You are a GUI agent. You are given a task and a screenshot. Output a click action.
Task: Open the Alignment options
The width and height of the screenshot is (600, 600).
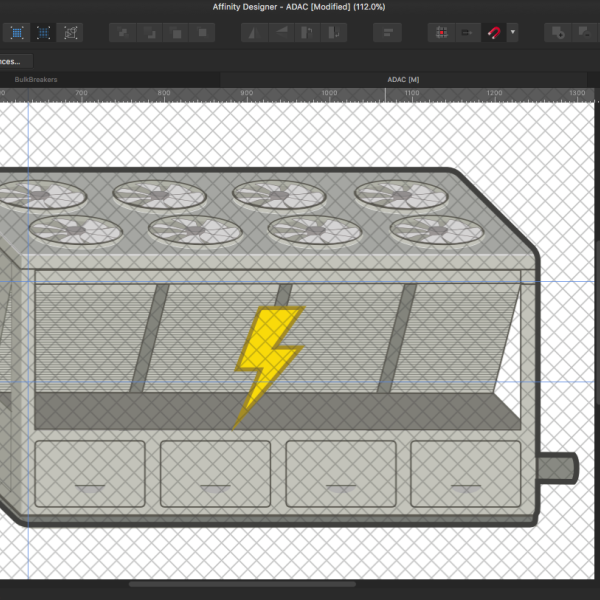coord(387,32)
